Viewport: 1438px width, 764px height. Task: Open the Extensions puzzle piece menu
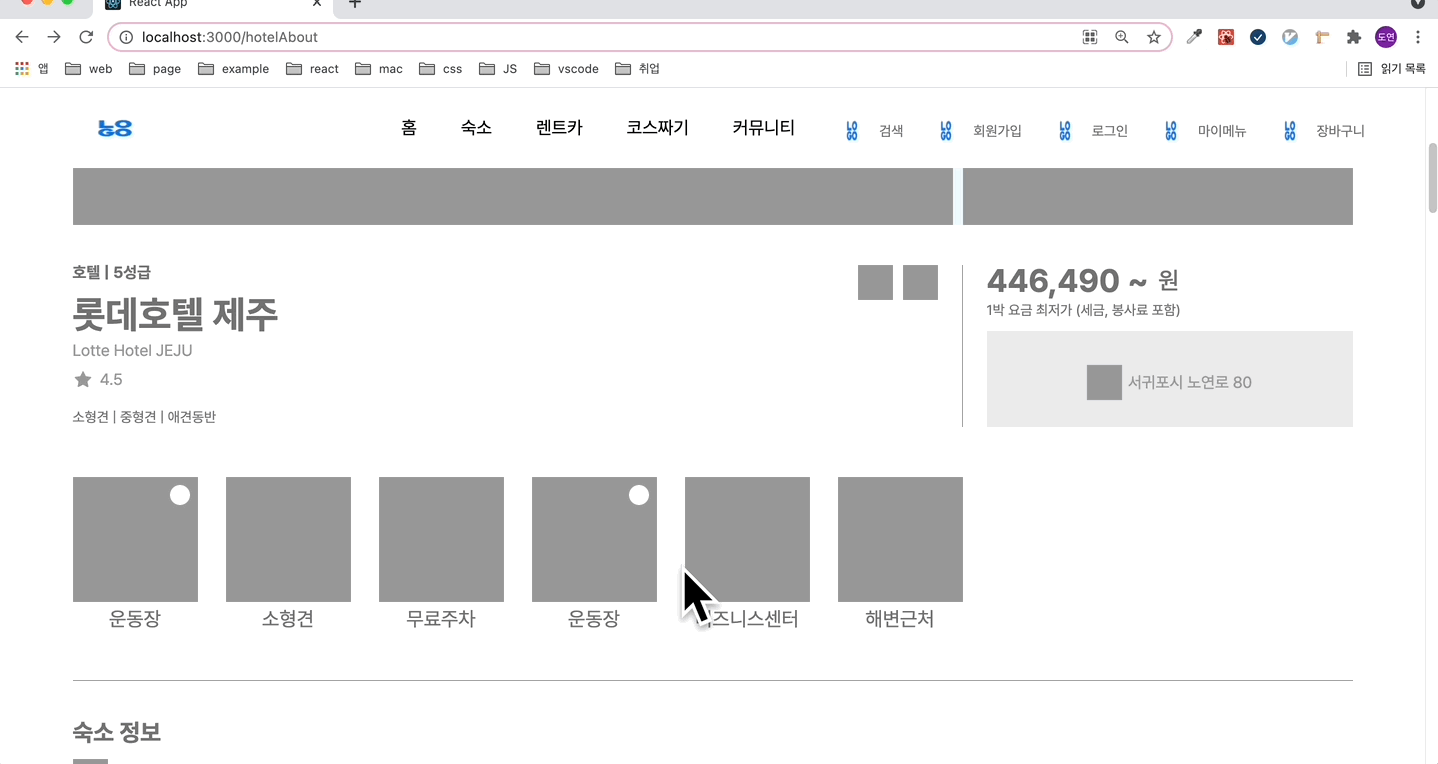tap(1354, 37)
